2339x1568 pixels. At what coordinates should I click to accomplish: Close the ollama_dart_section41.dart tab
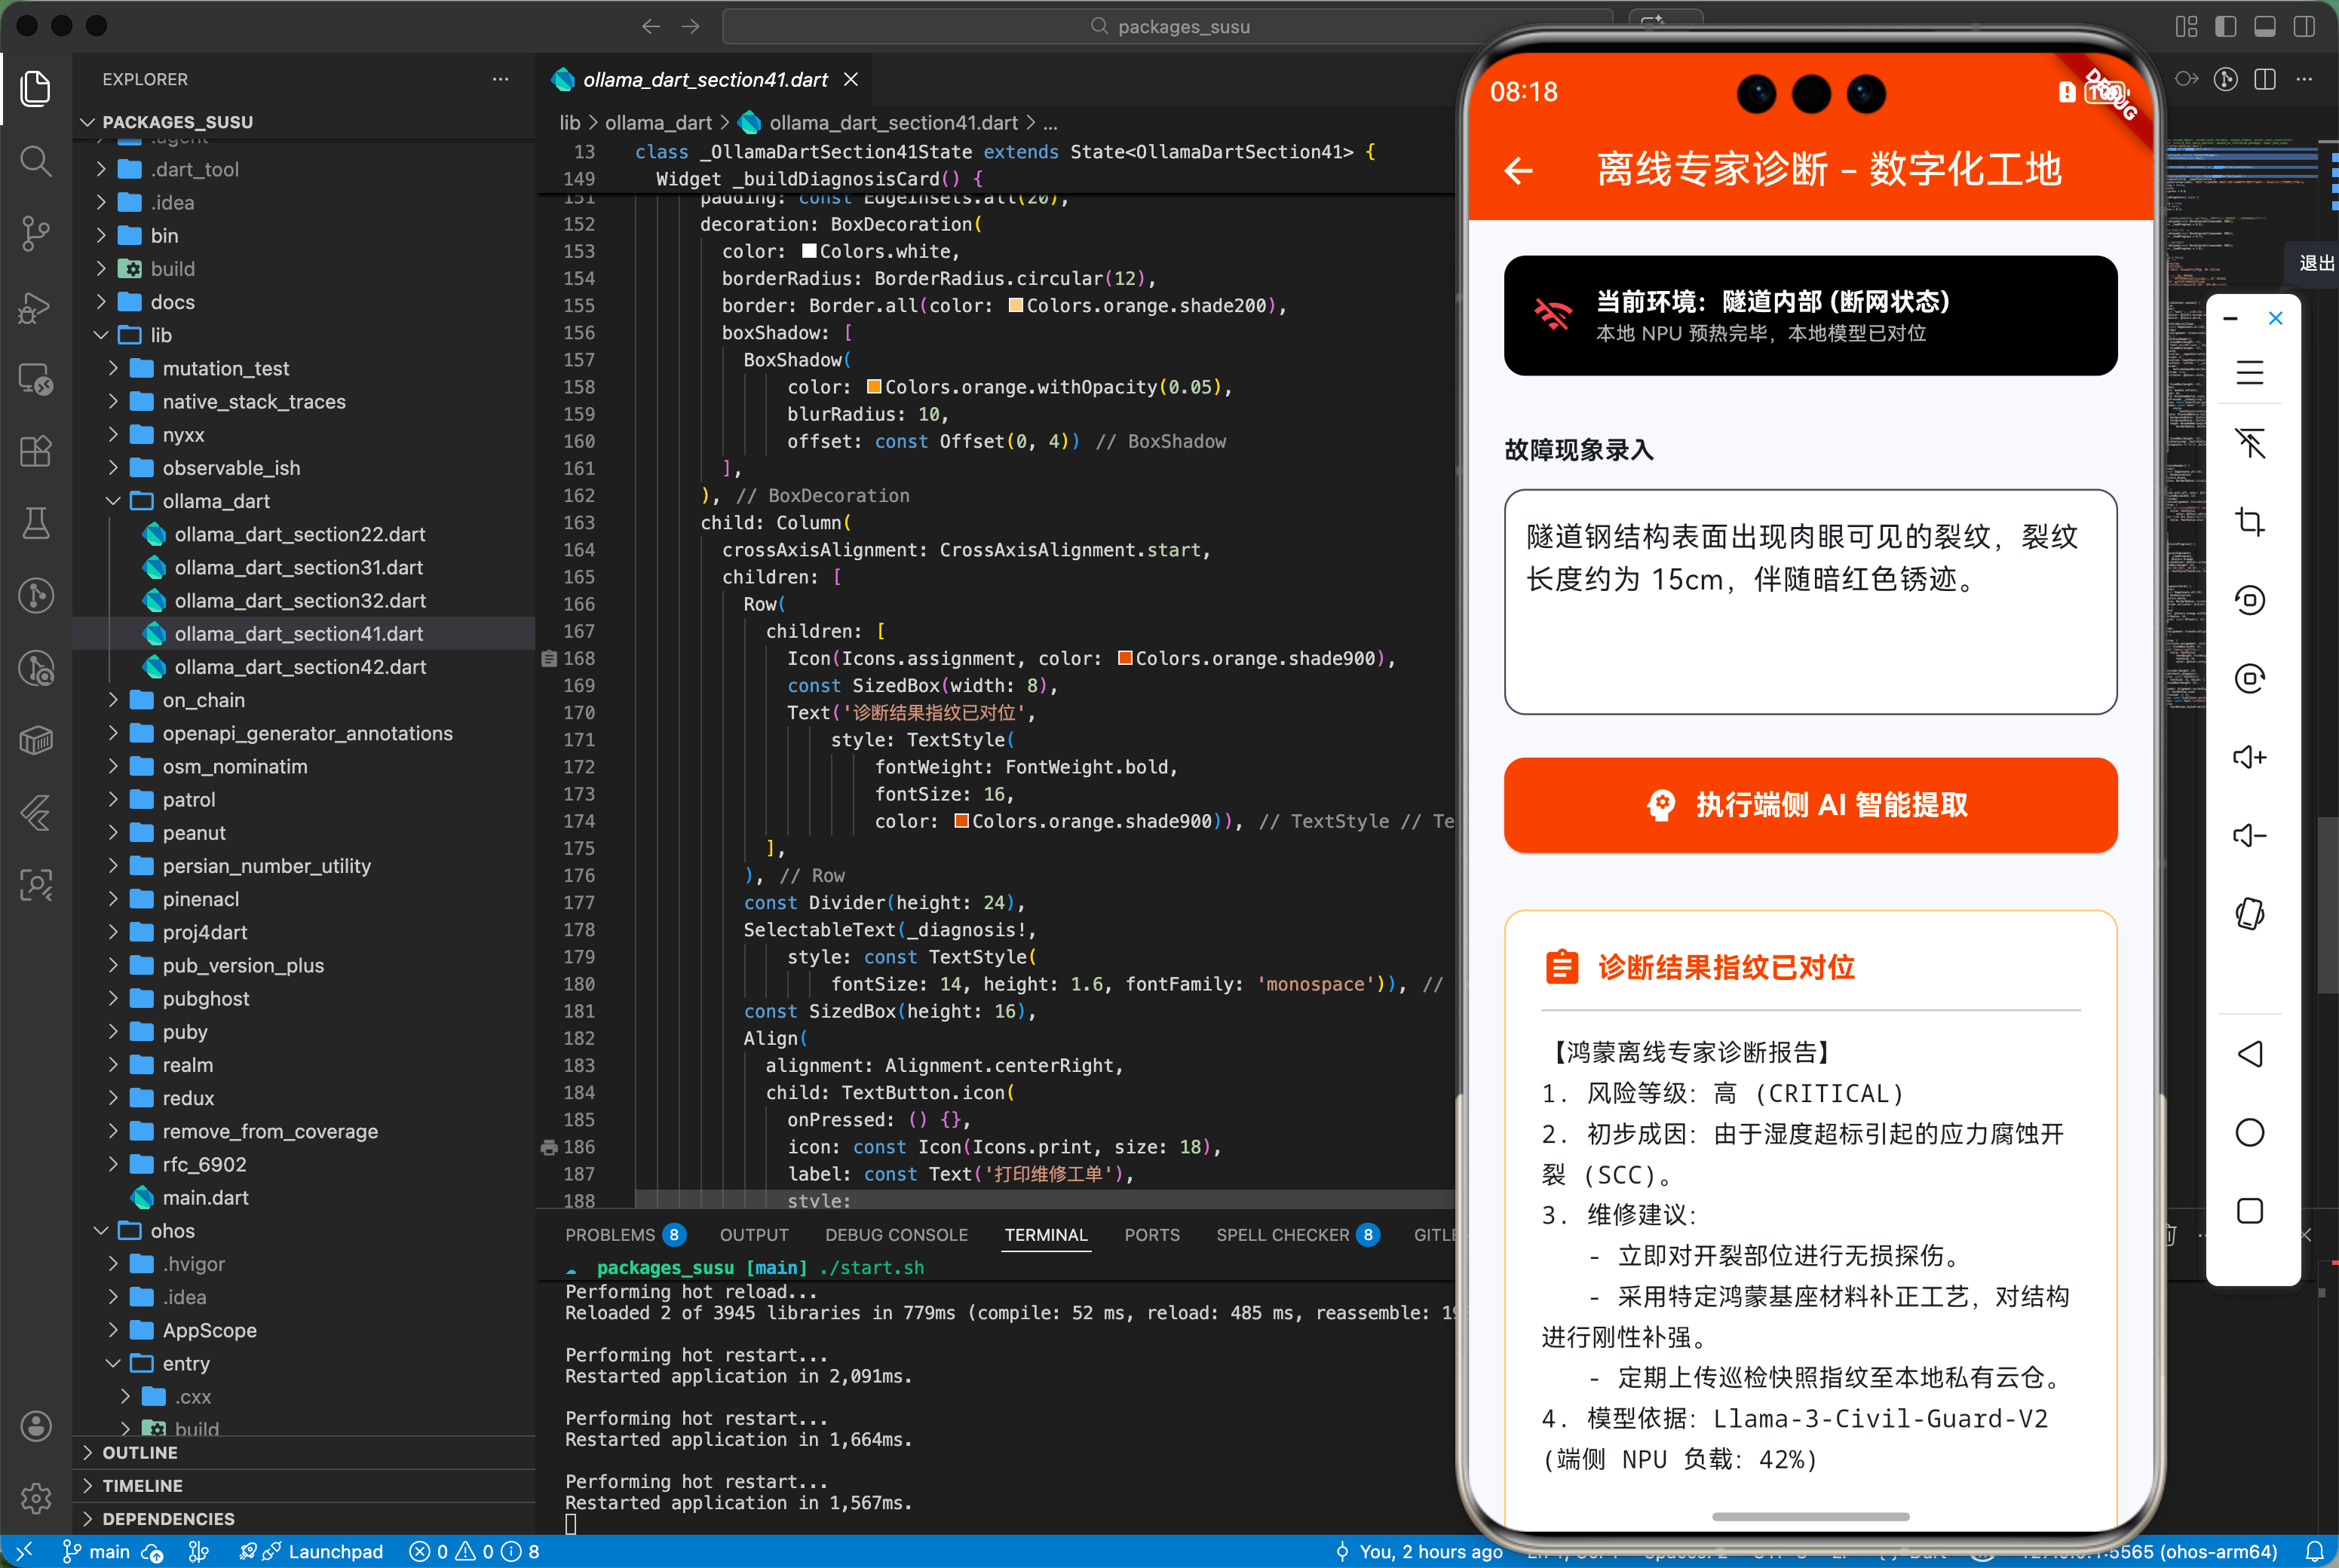click(x=851, y=79)
